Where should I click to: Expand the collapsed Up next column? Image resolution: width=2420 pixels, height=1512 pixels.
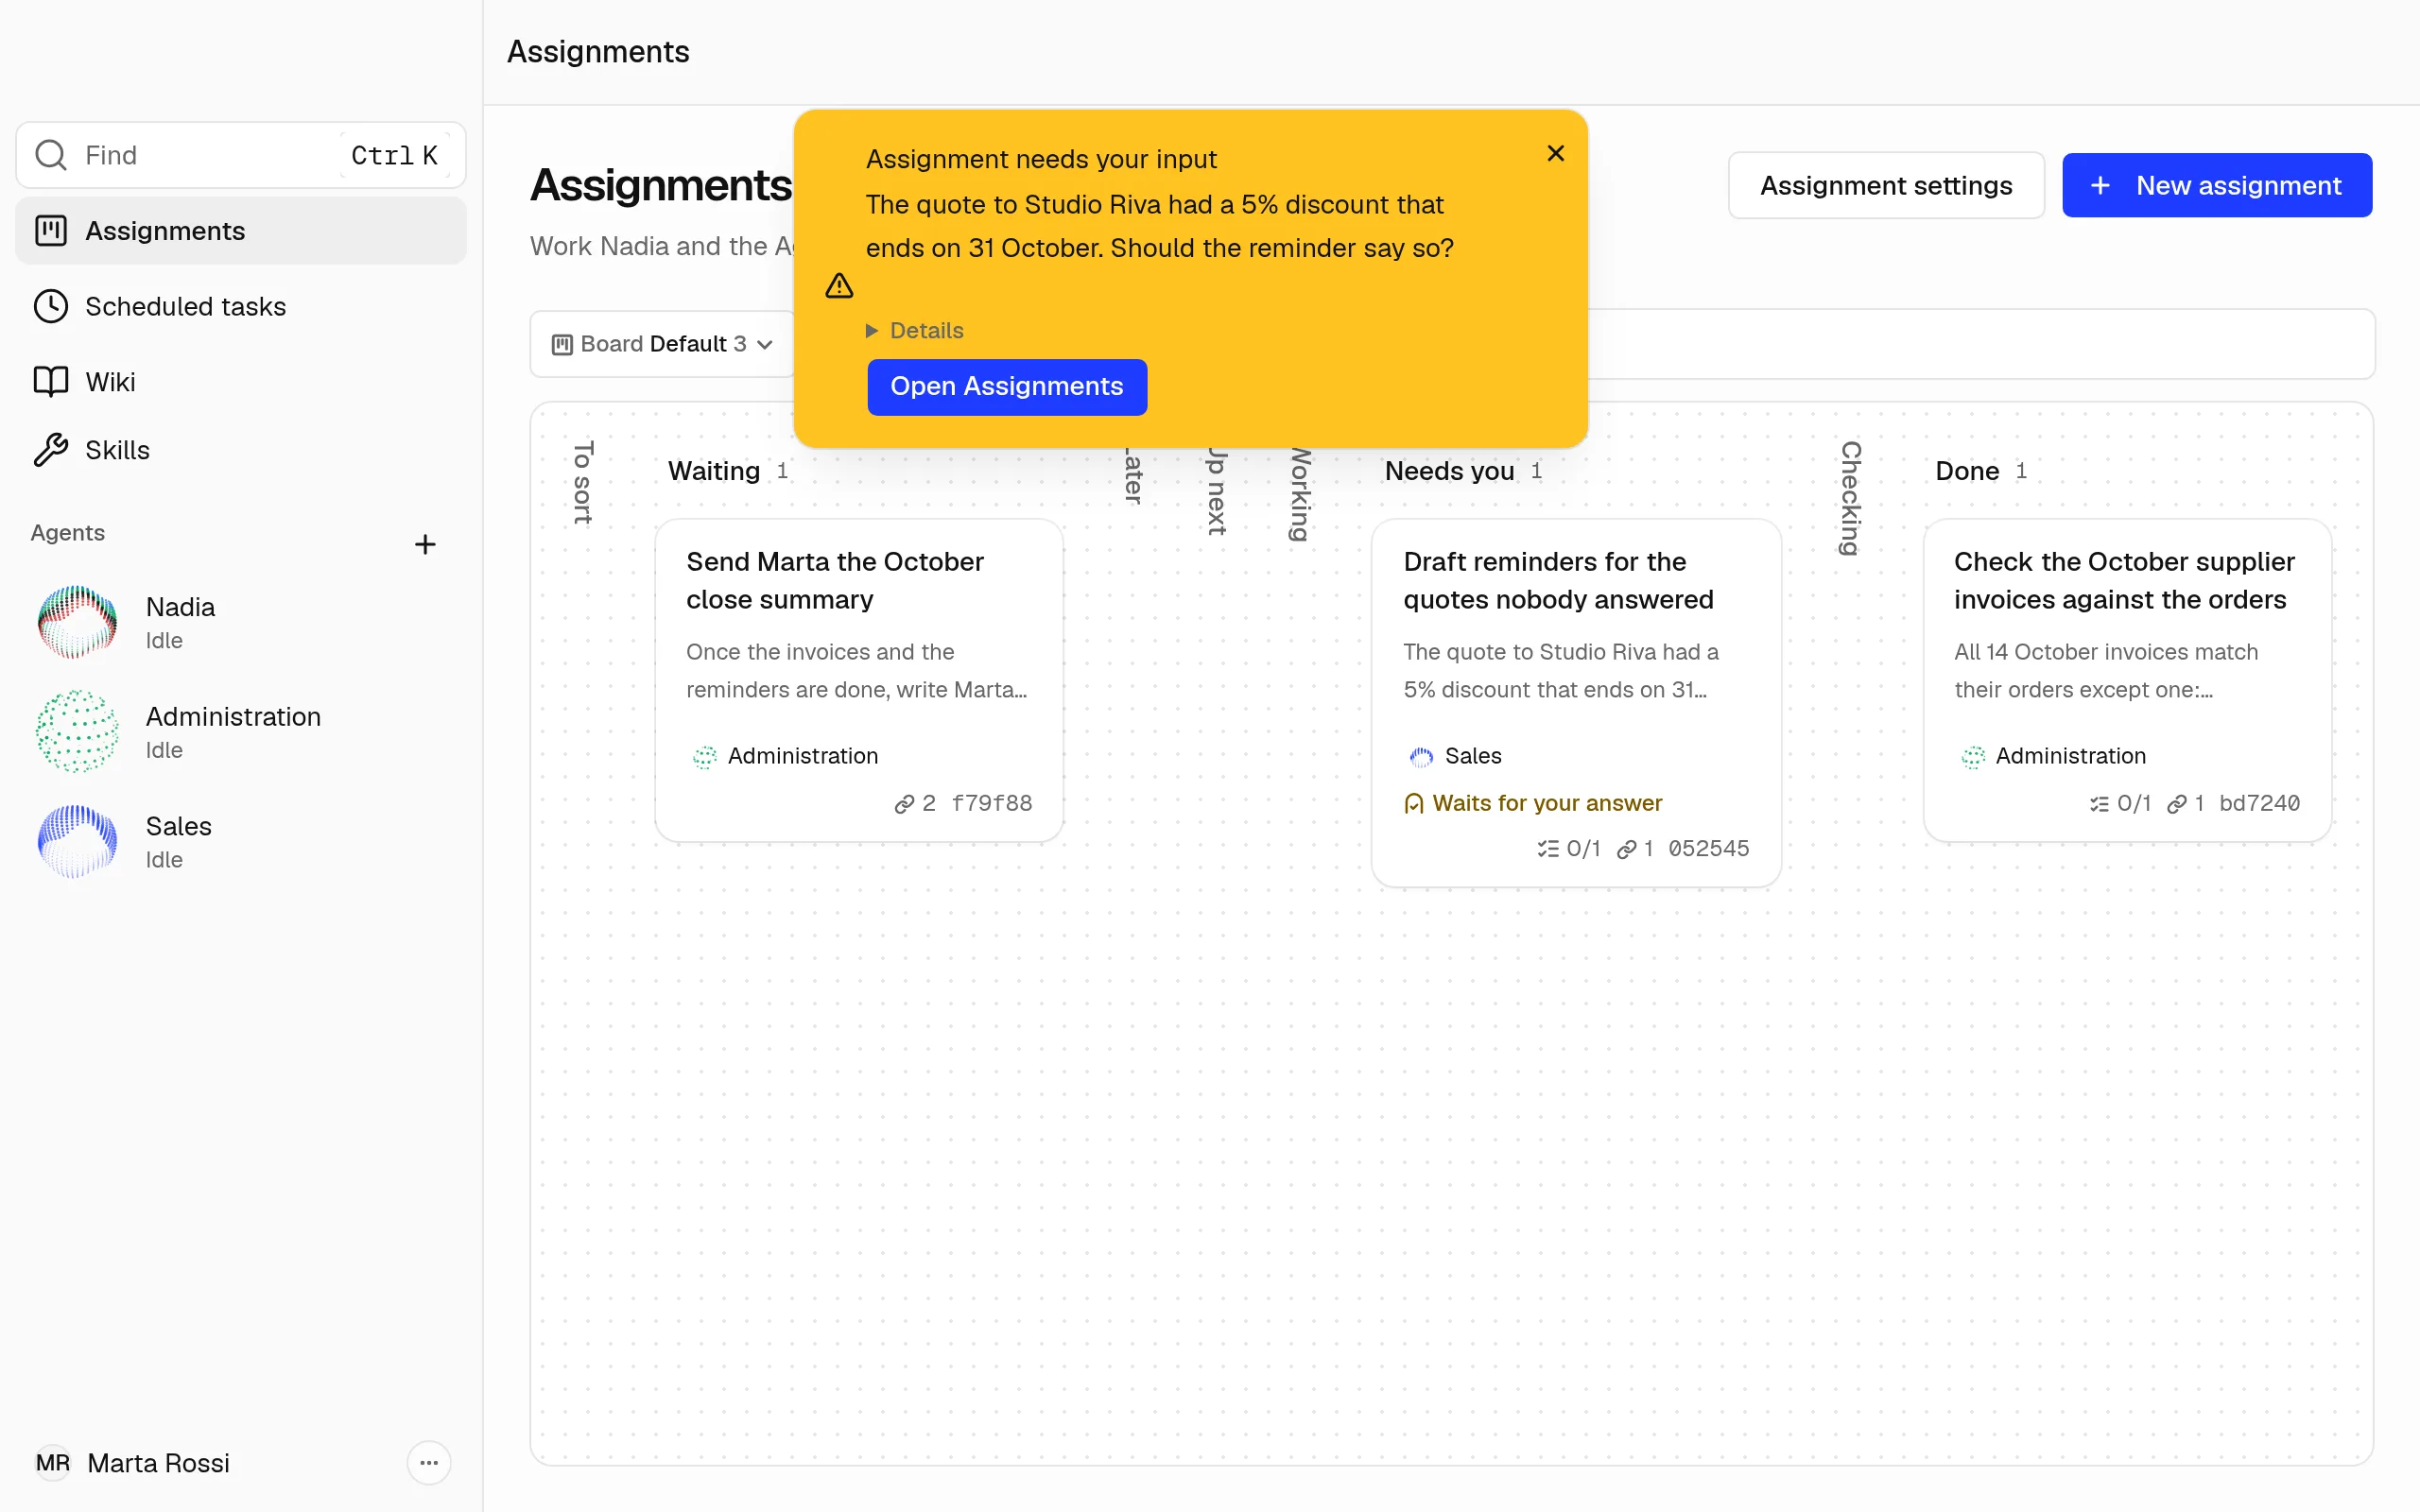pyautogui.click(x=1216, y=490)
